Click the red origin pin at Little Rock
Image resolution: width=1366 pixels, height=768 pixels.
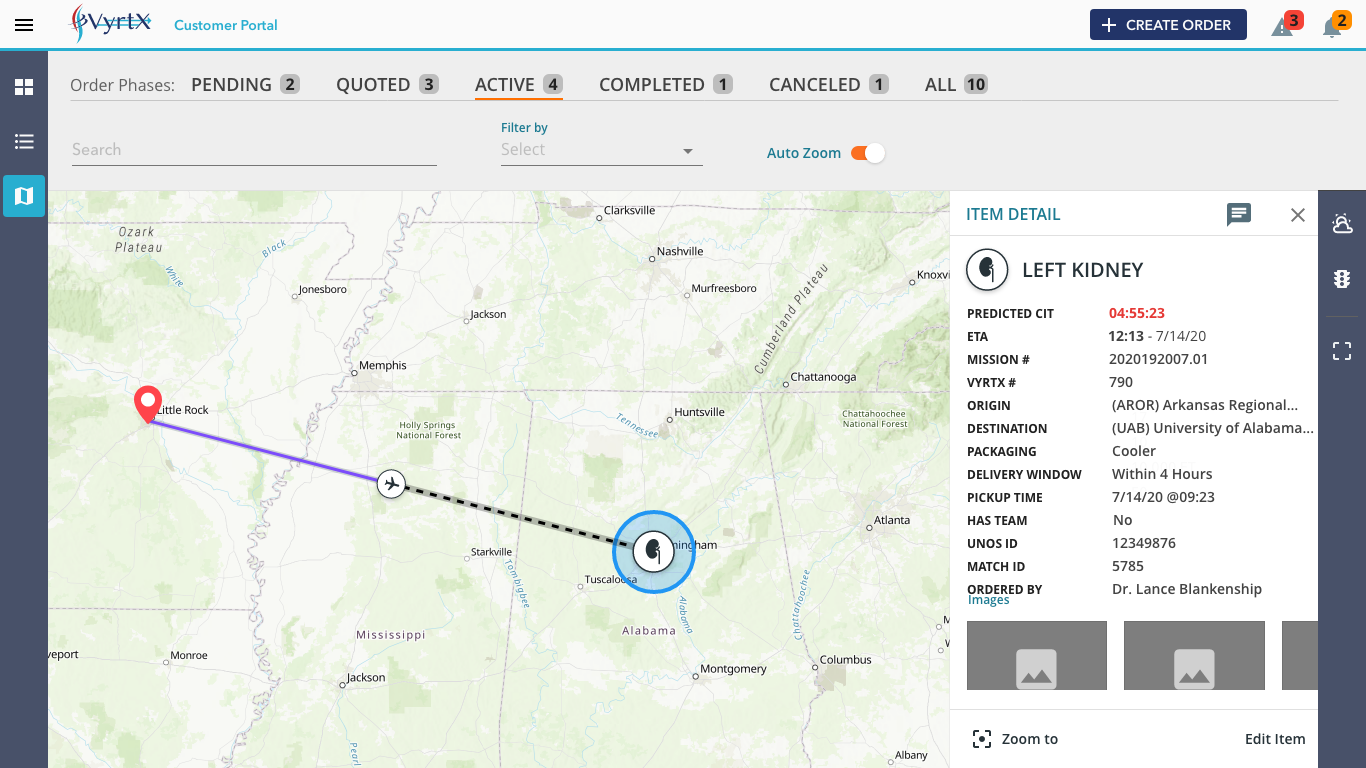pos(148,404)
